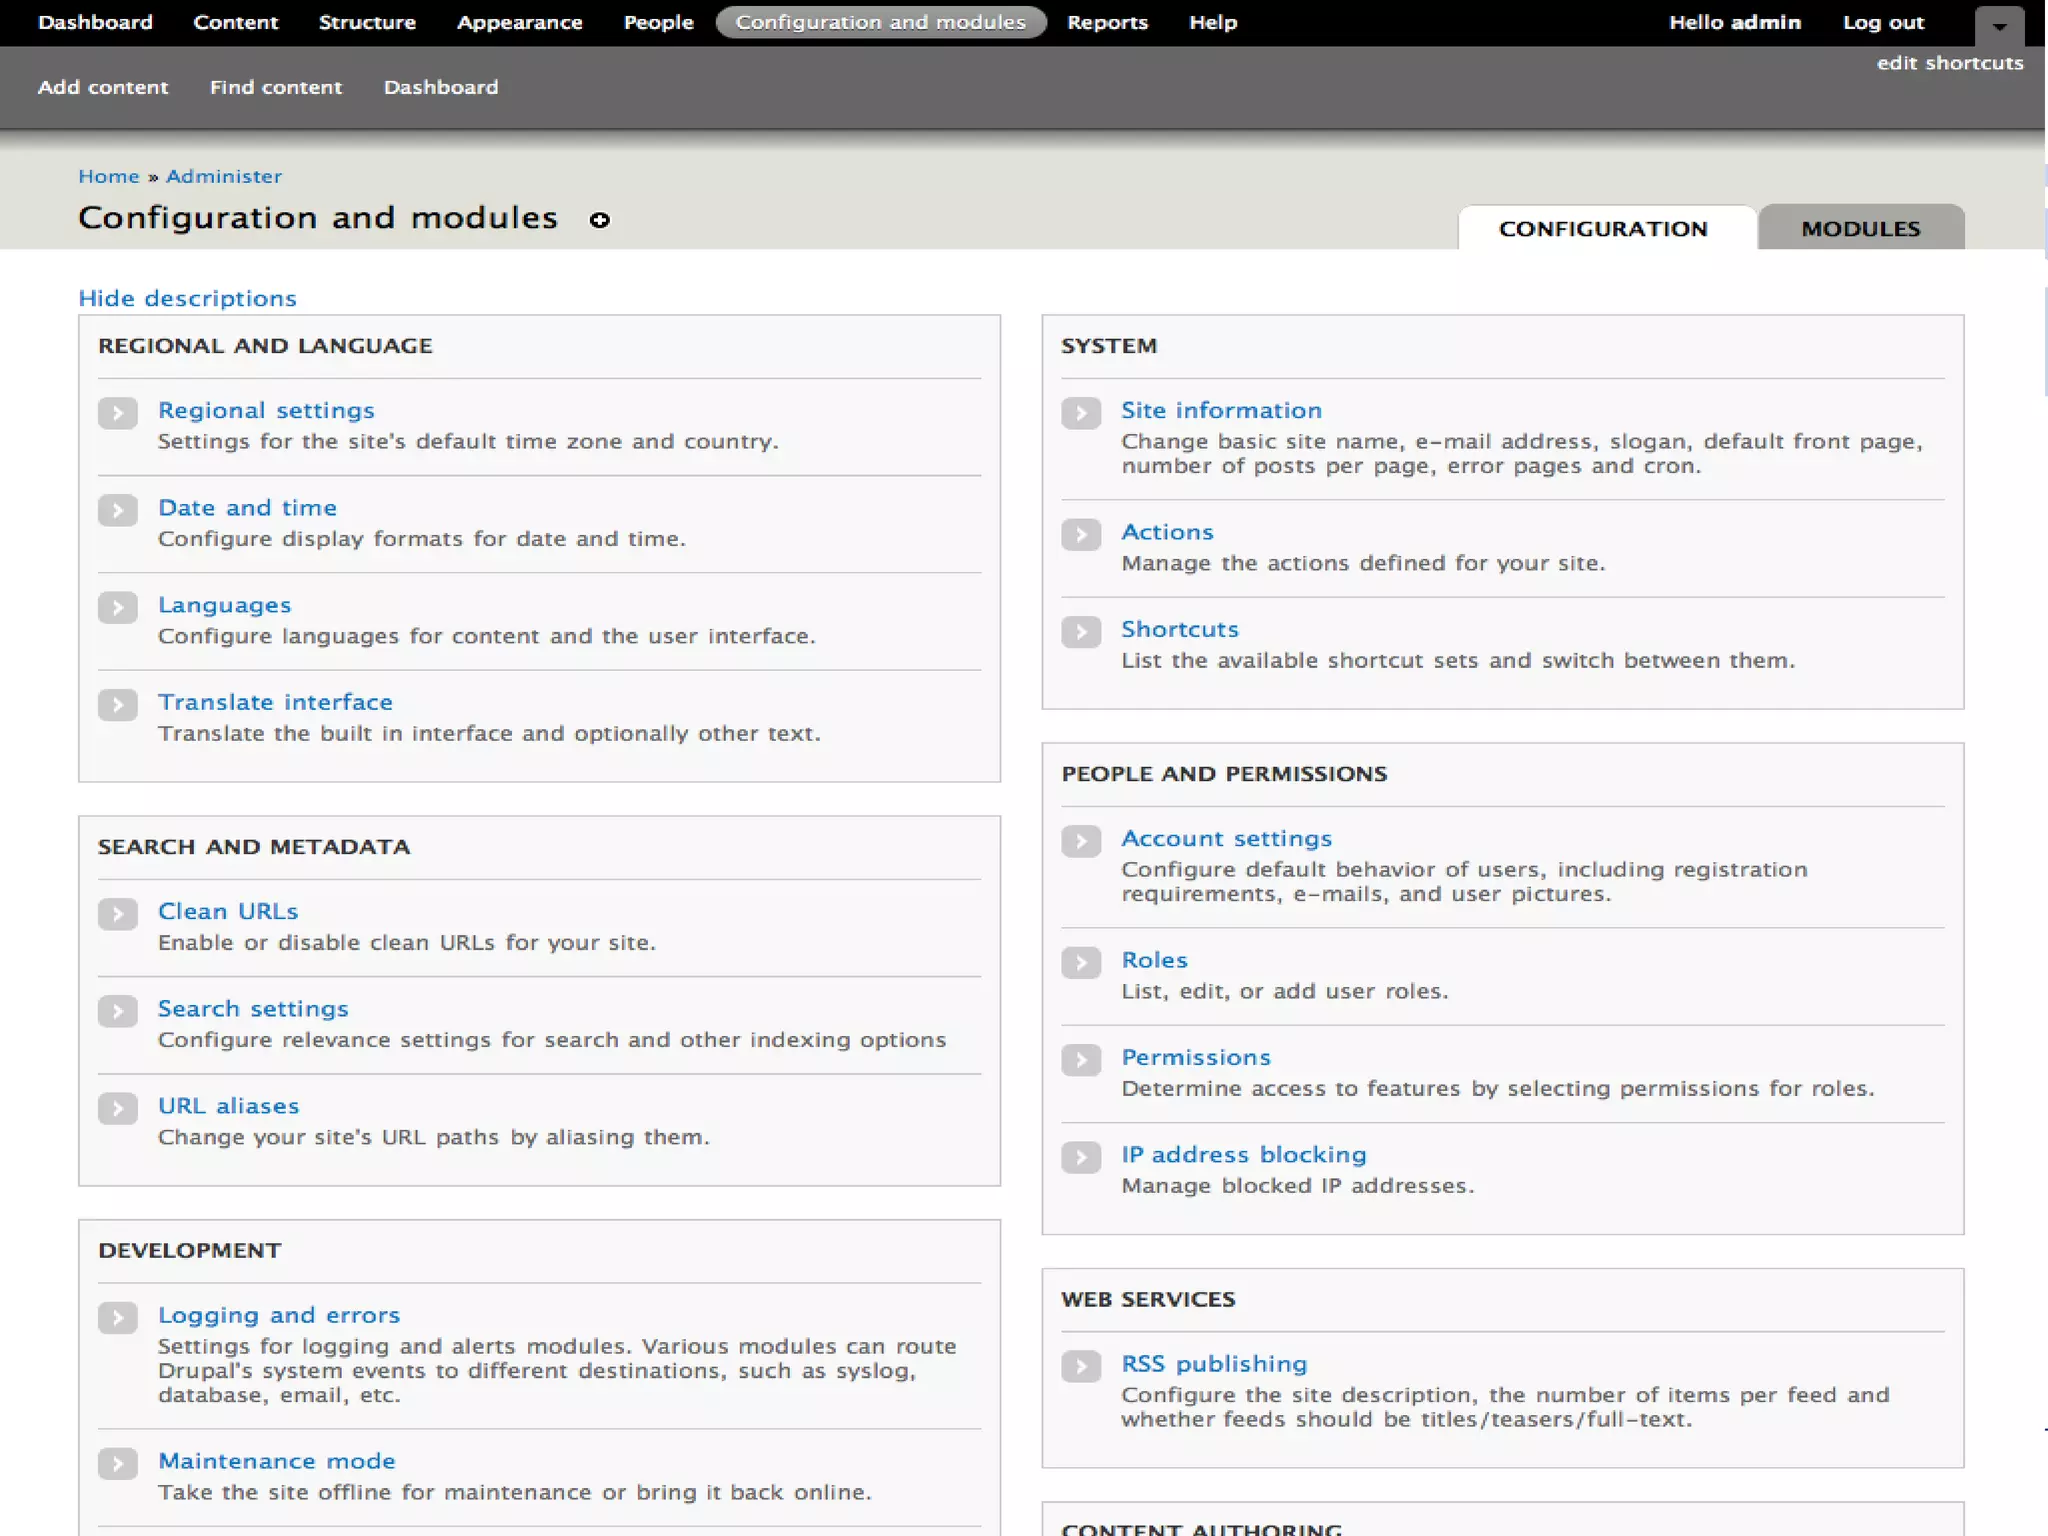This screenshot has height=1536, width=2048.
Task: Click the arrow icon next to Shortcuts
Action: (x=1080, y=632)
